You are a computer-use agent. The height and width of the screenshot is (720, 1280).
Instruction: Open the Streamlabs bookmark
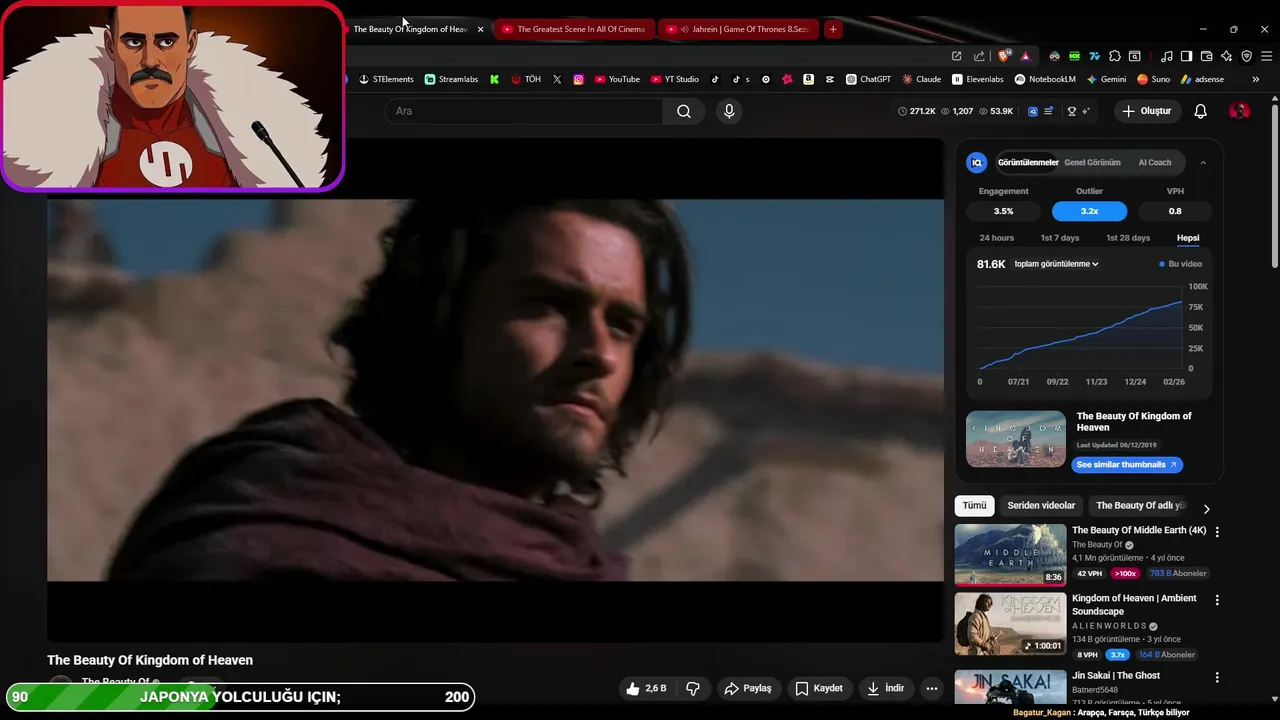click(451, 79)
